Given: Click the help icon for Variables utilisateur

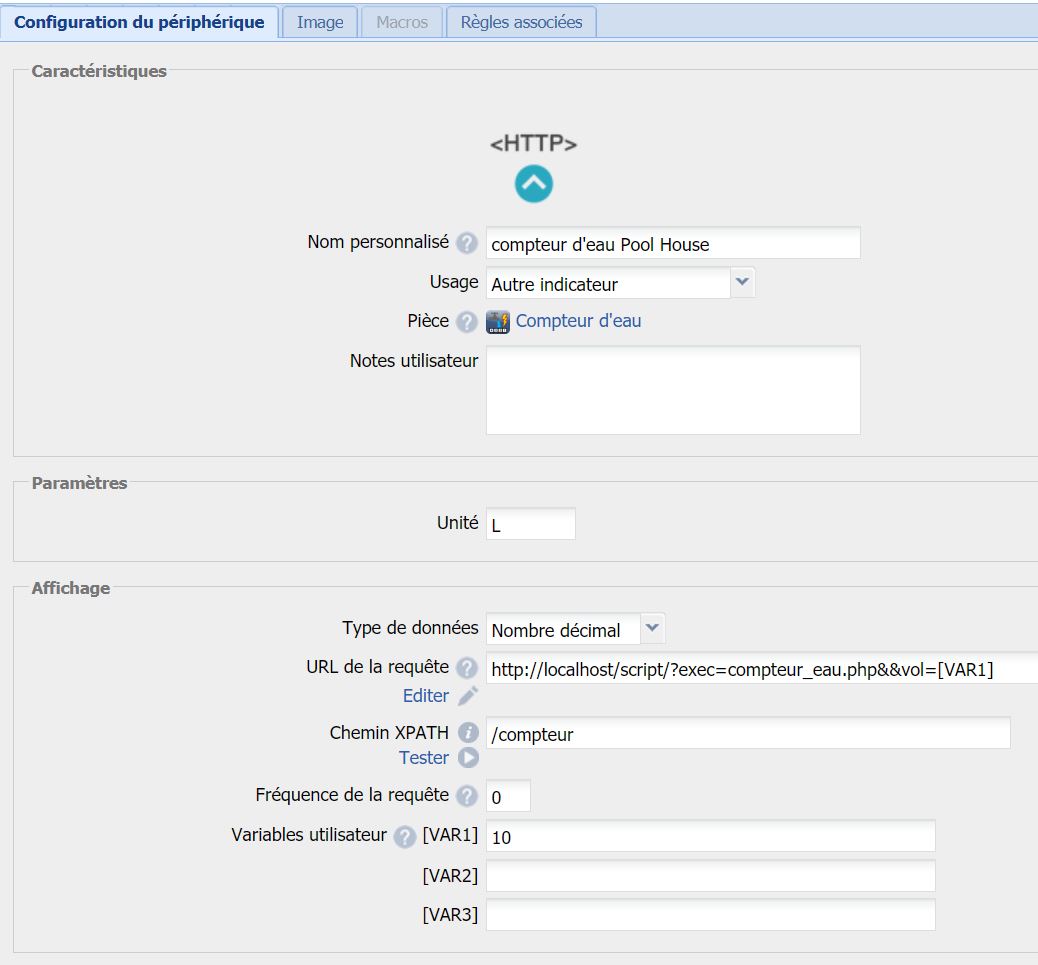Looking at the screenshot, I should coord(404,836).
